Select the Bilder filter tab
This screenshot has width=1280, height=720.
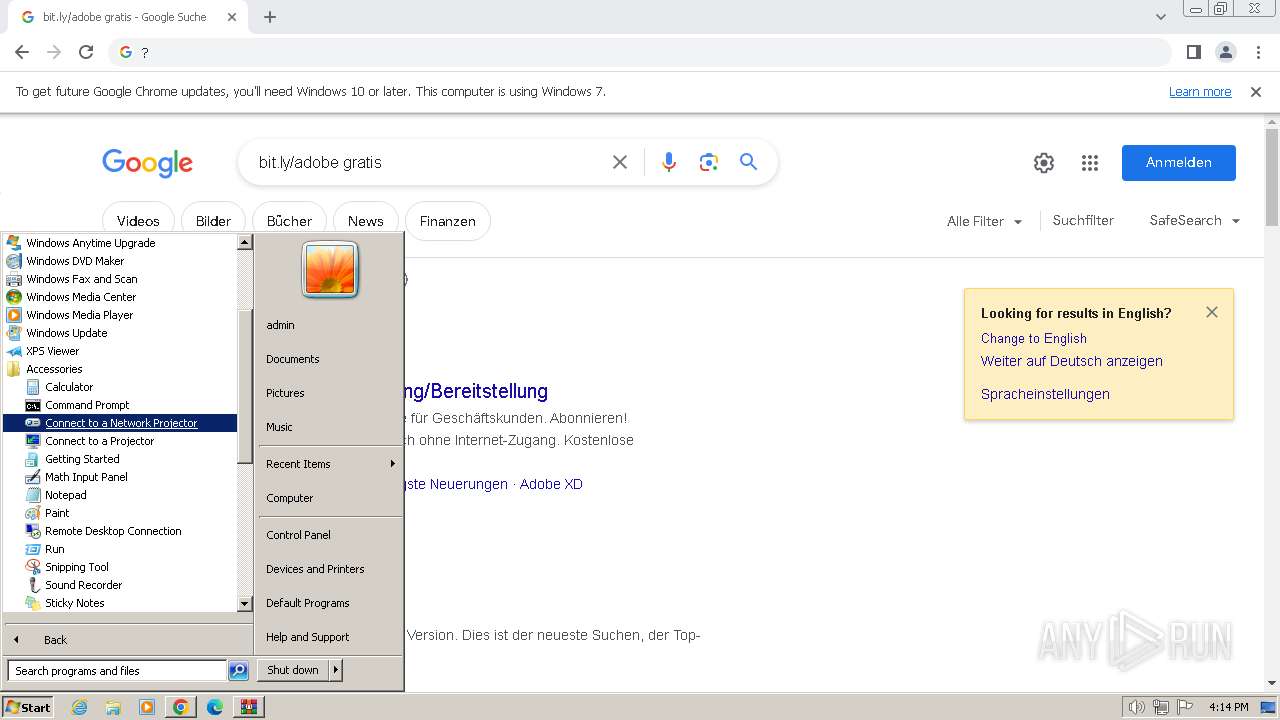[213, 221]
